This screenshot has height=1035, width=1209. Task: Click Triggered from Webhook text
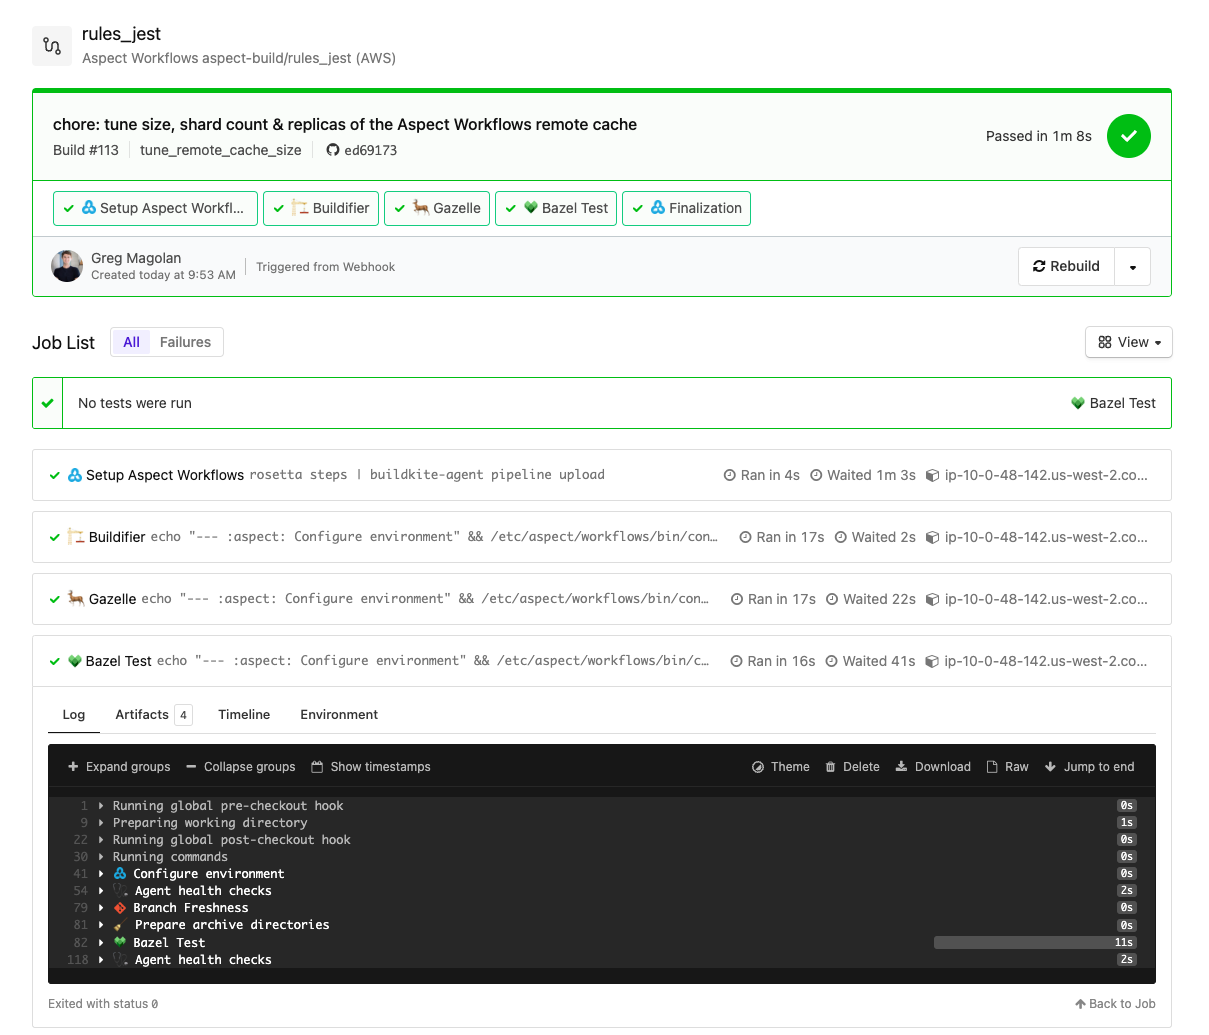click(325, 267)
